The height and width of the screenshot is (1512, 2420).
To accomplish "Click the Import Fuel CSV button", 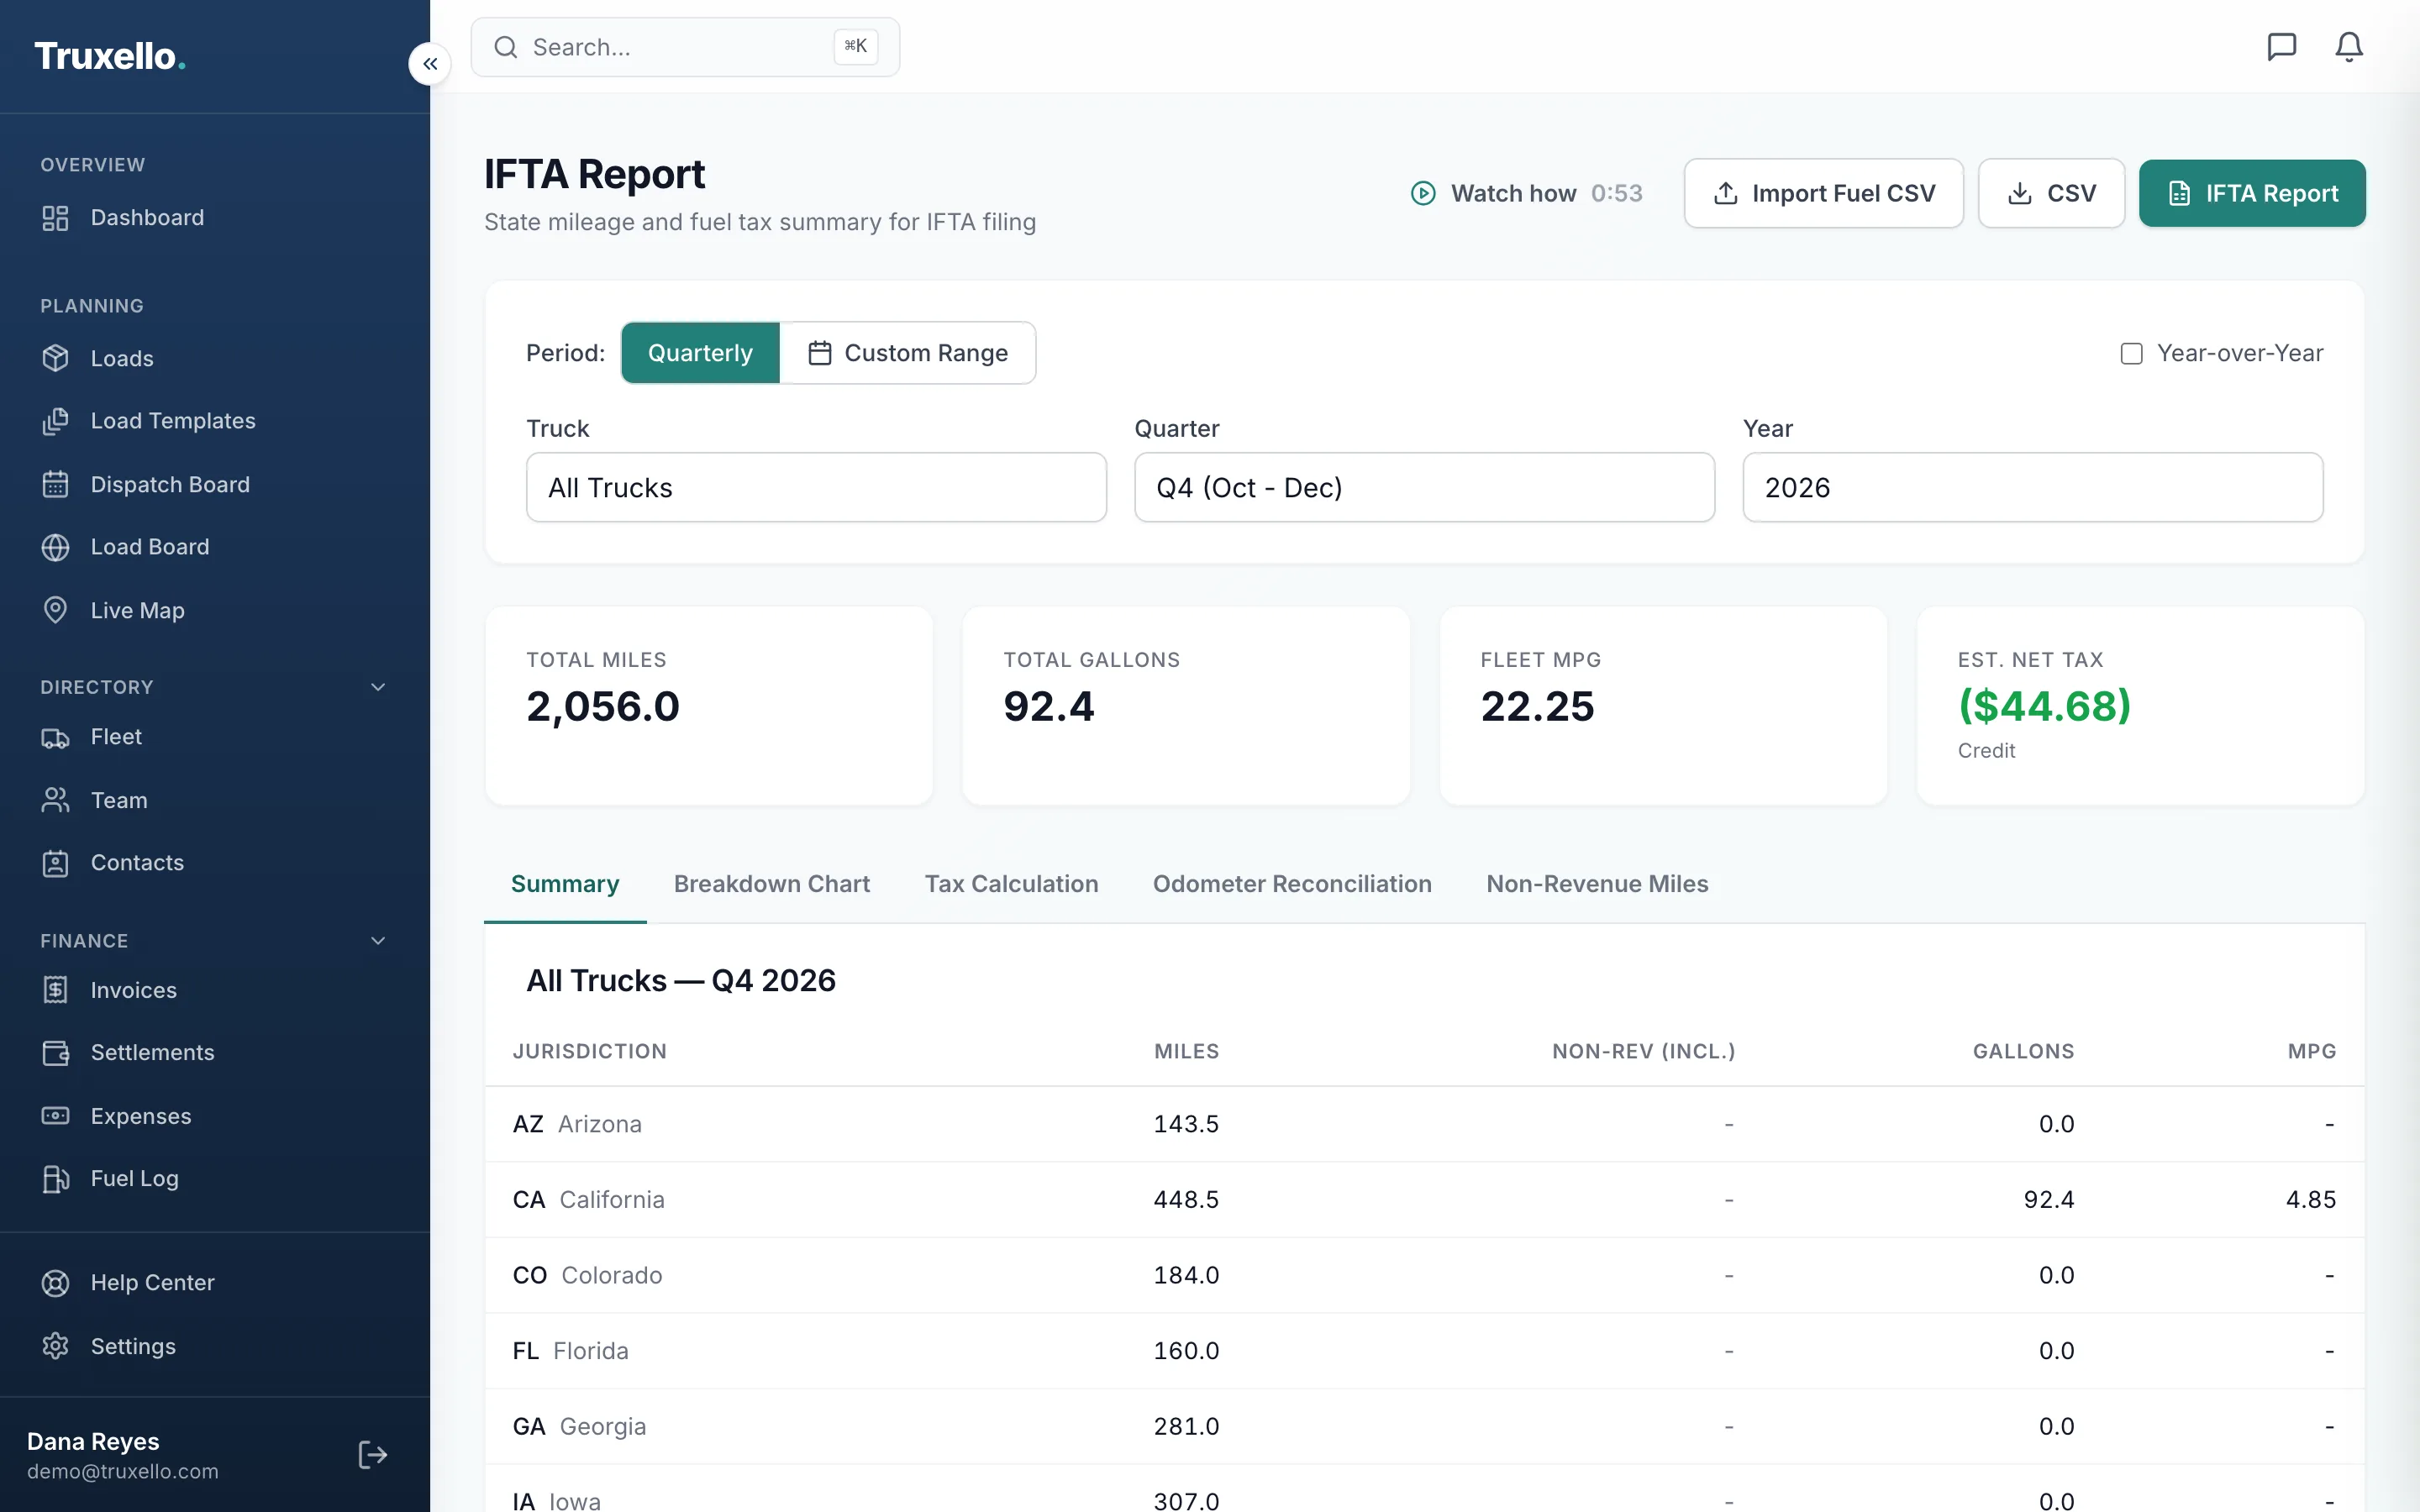I will click(1823, 193).
